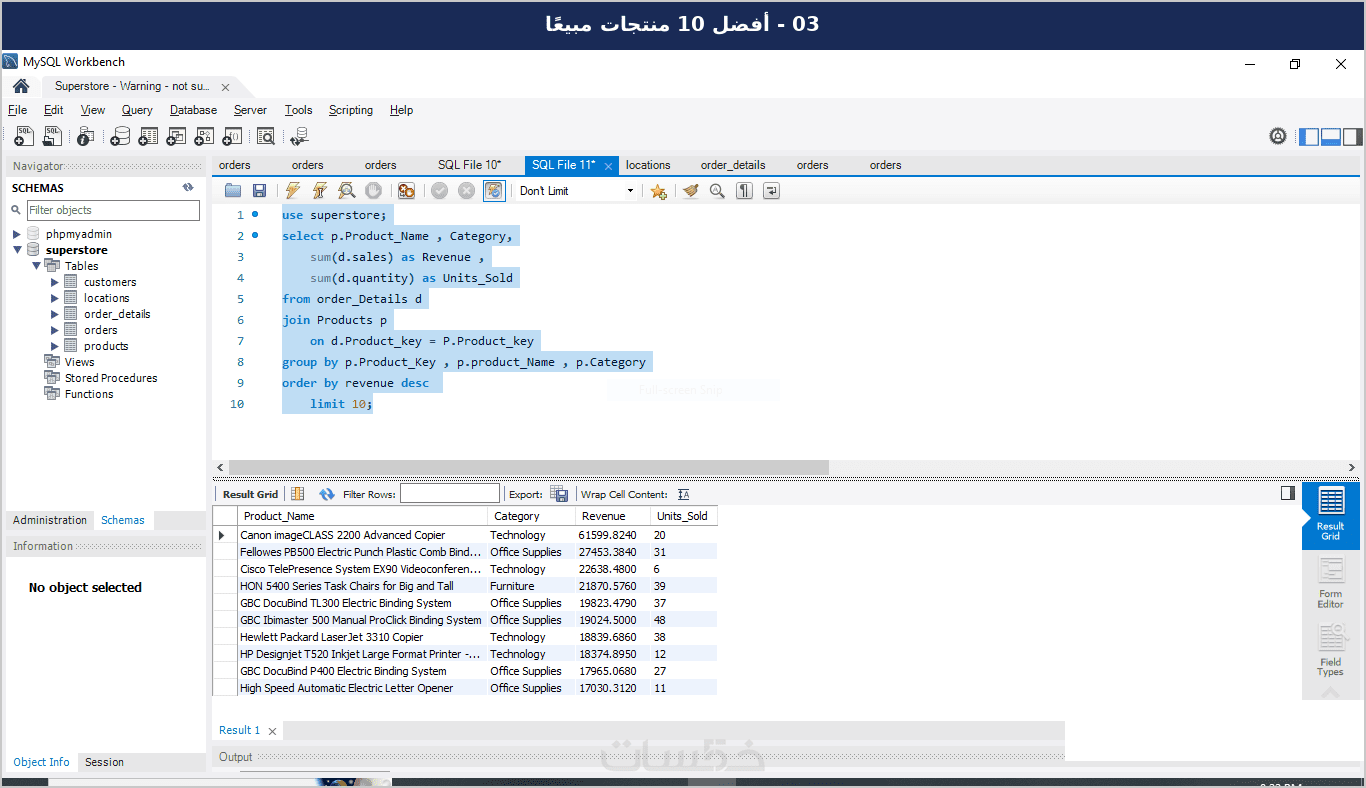Focus the Filter Rows input box
This screenshot has width=1366, height=788.
[x=449, y=494]
